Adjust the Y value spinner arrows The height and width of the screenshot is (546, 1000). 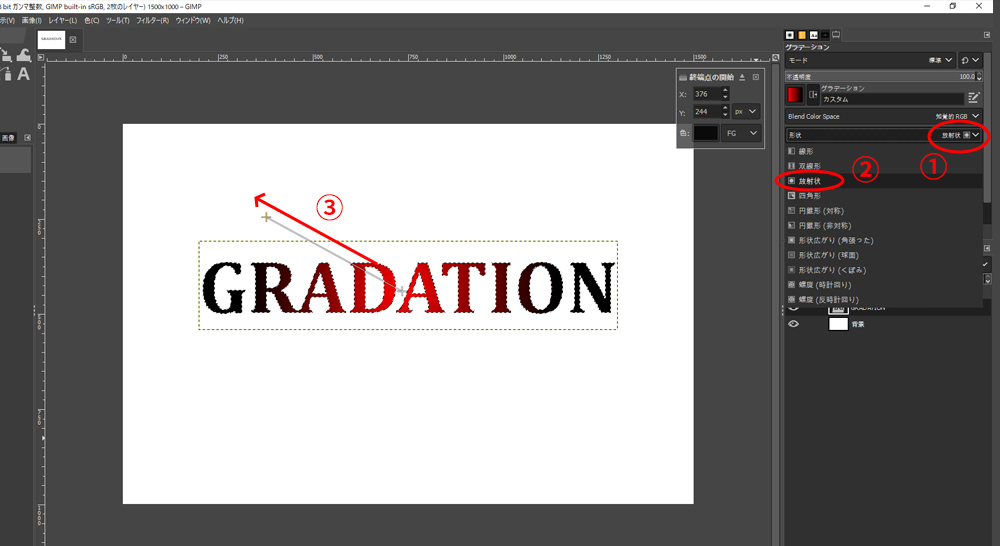(725, 112)
